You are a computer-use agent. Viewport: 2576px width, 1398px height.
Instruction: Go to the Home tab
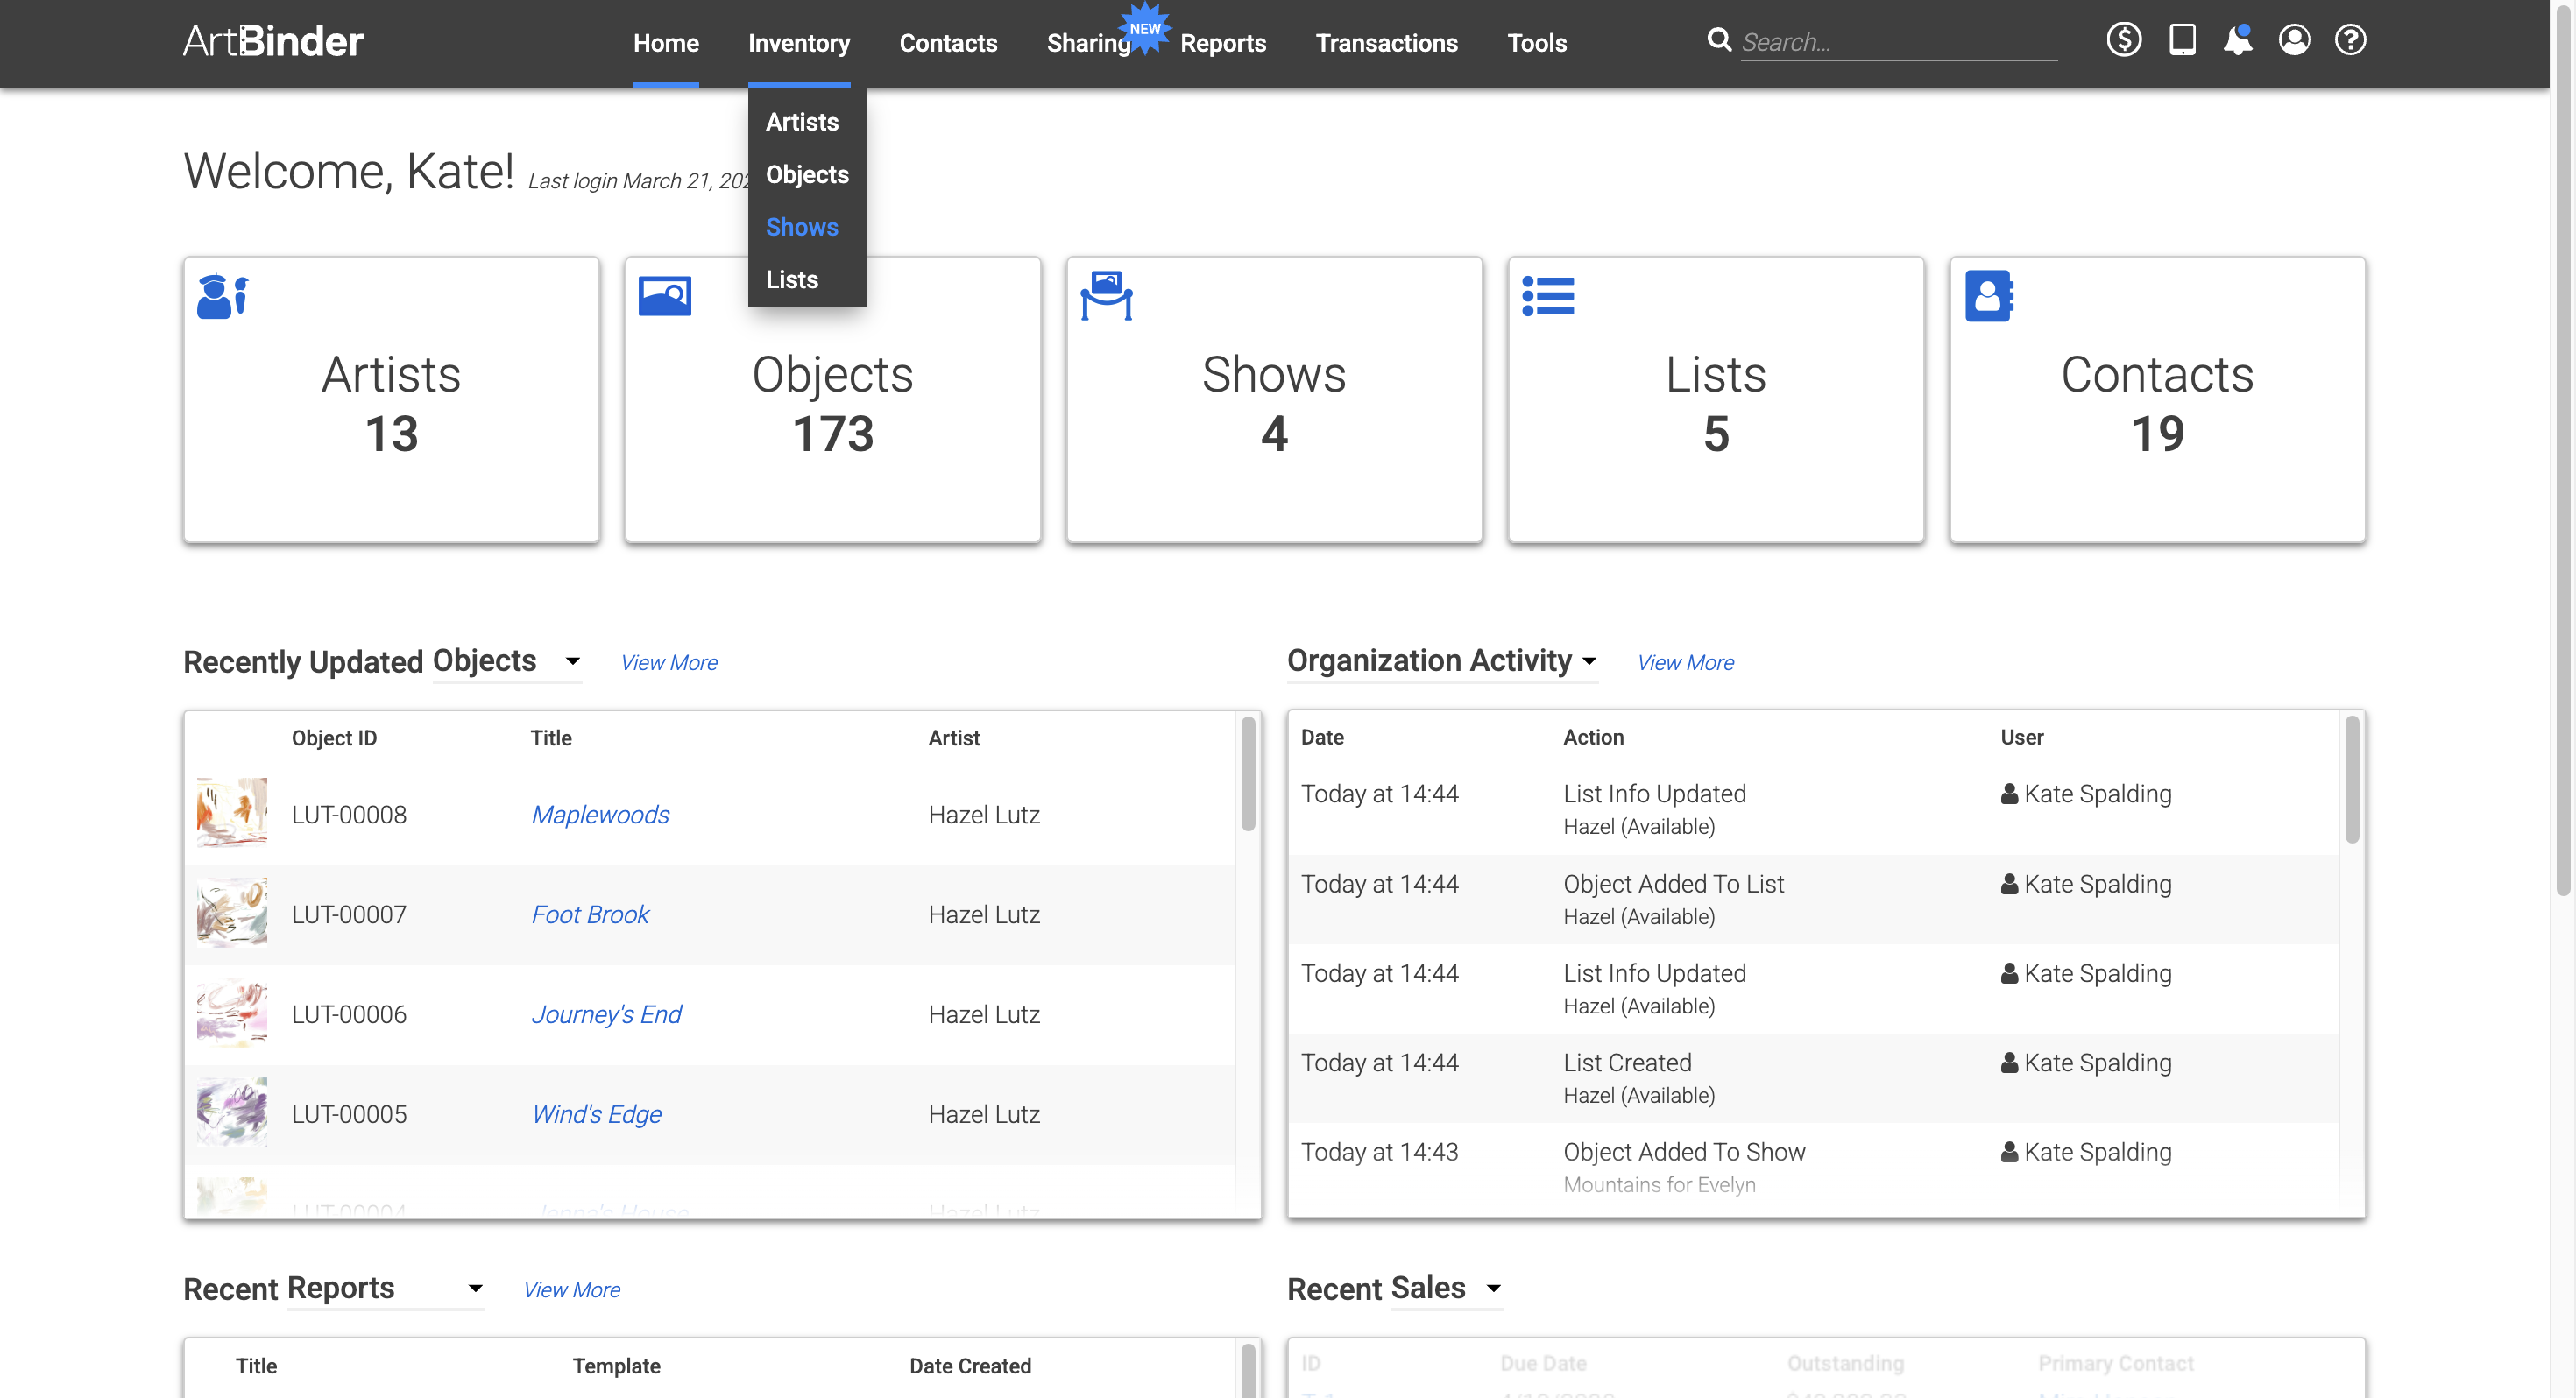click(x=666, y=43)
